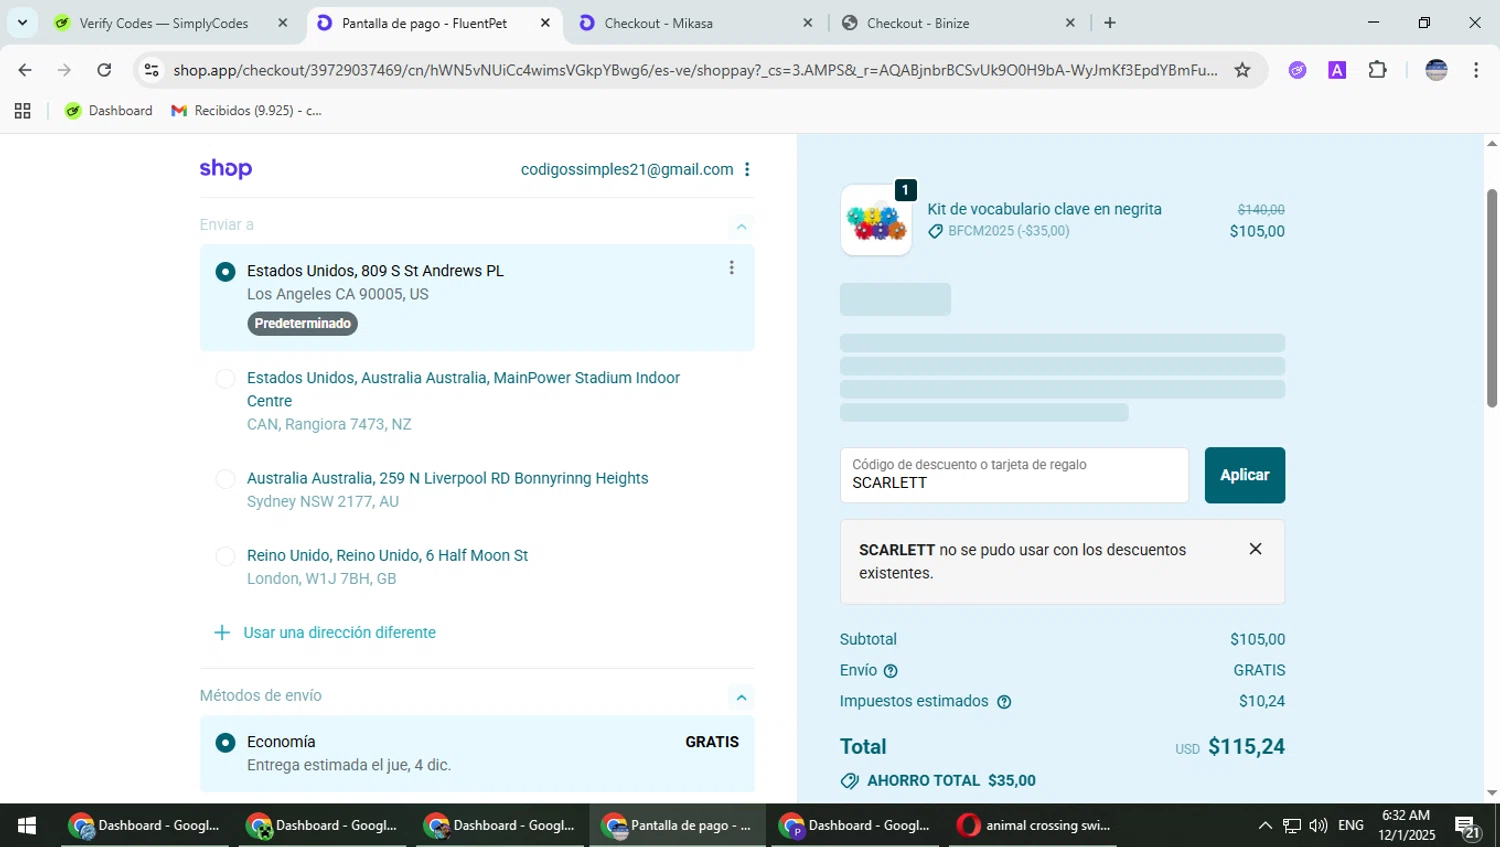Close the Verify Codes tab
This screenshot has height=847, width=1500.
click(283, 23)
